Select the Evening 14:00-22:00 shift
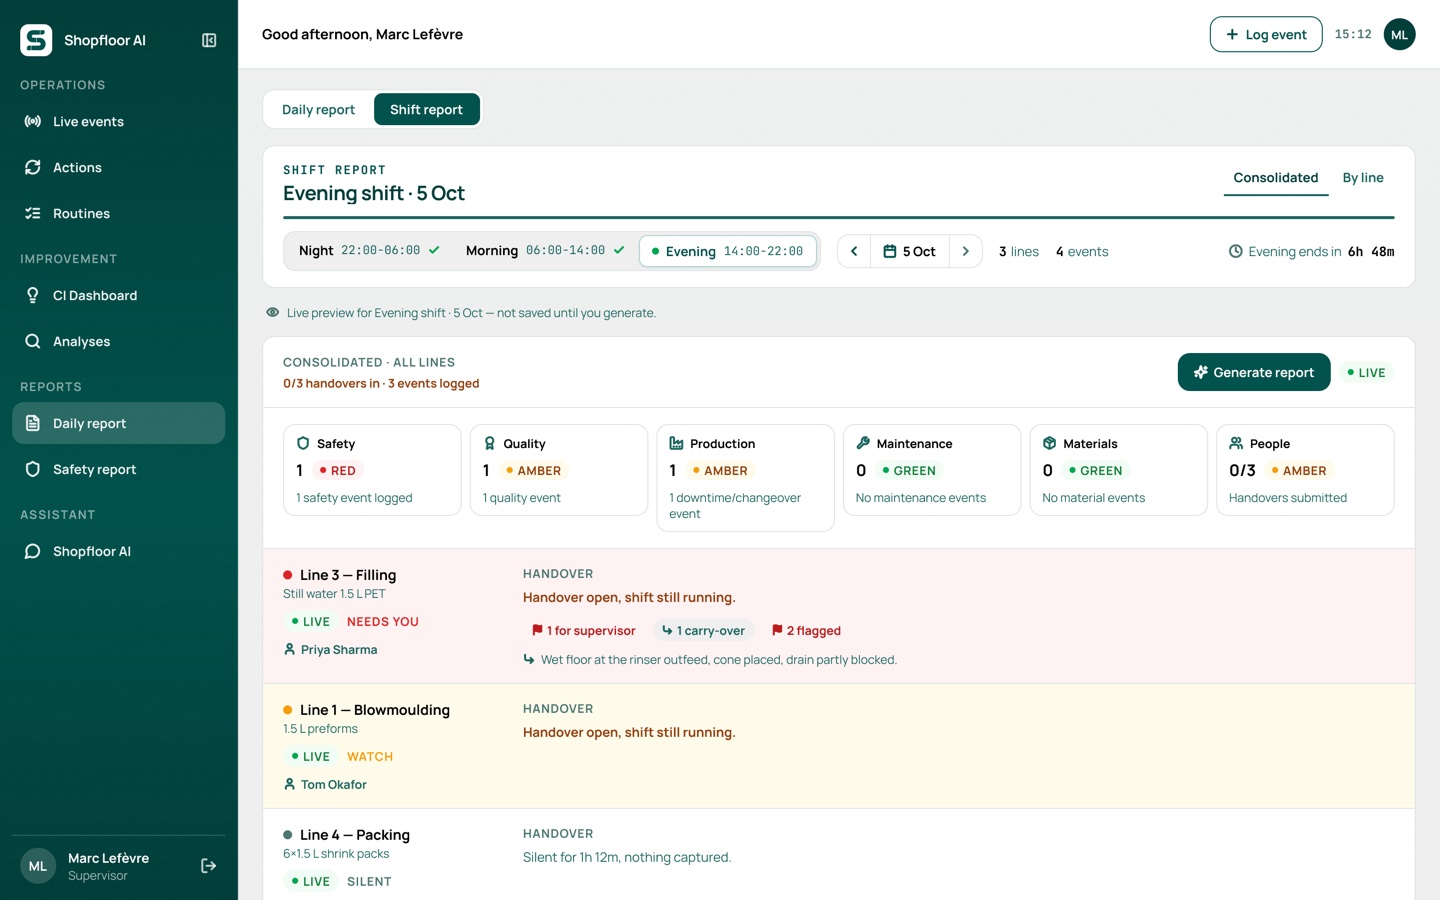The image size is (1440, 900). (728, 251)
